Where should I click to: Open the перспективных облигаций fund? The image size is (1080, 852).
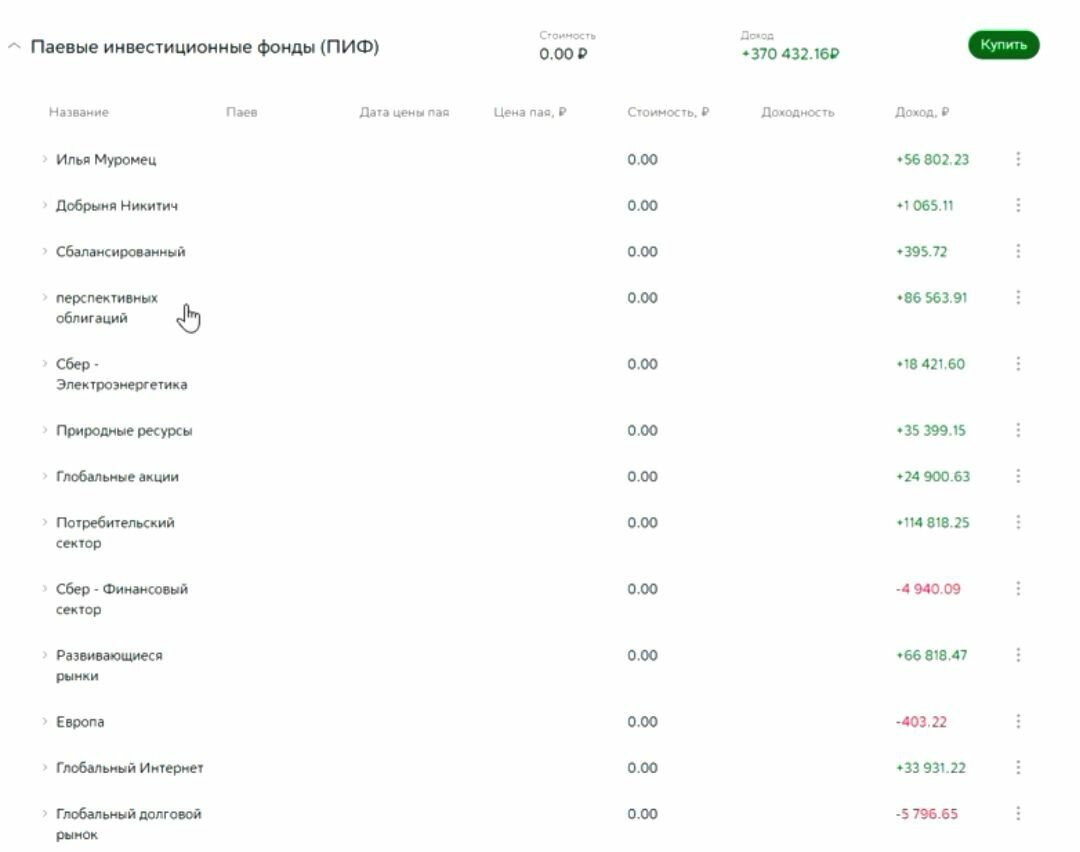point(106,308)
